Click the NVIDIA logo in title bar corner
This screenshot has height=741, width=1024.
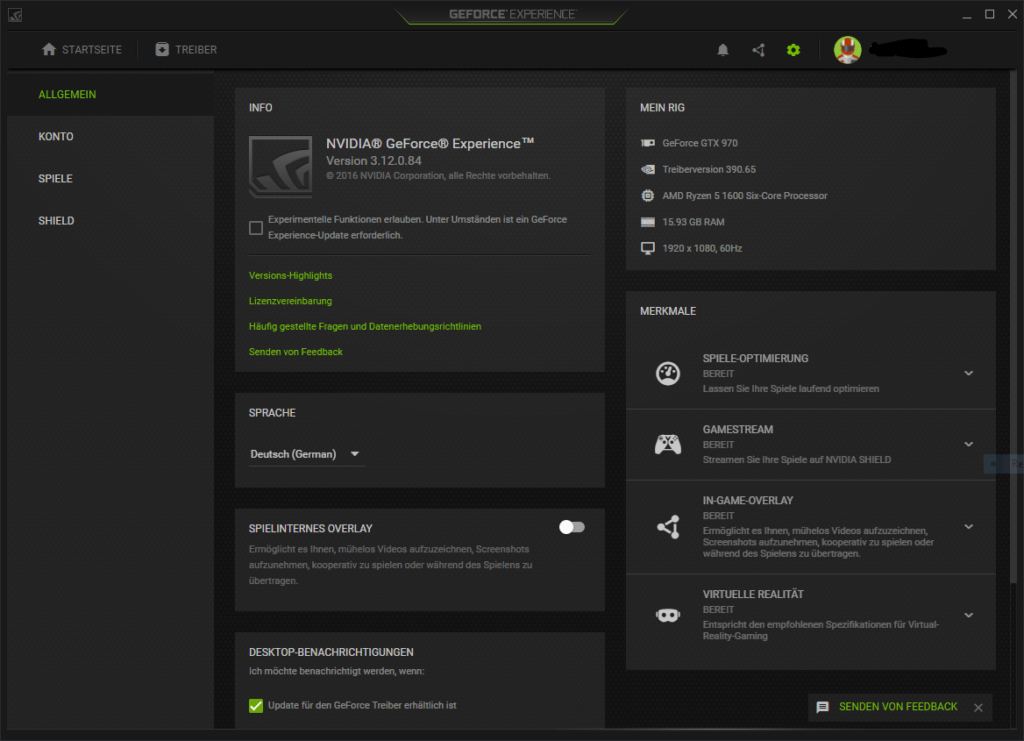click(x=15, y=14)
